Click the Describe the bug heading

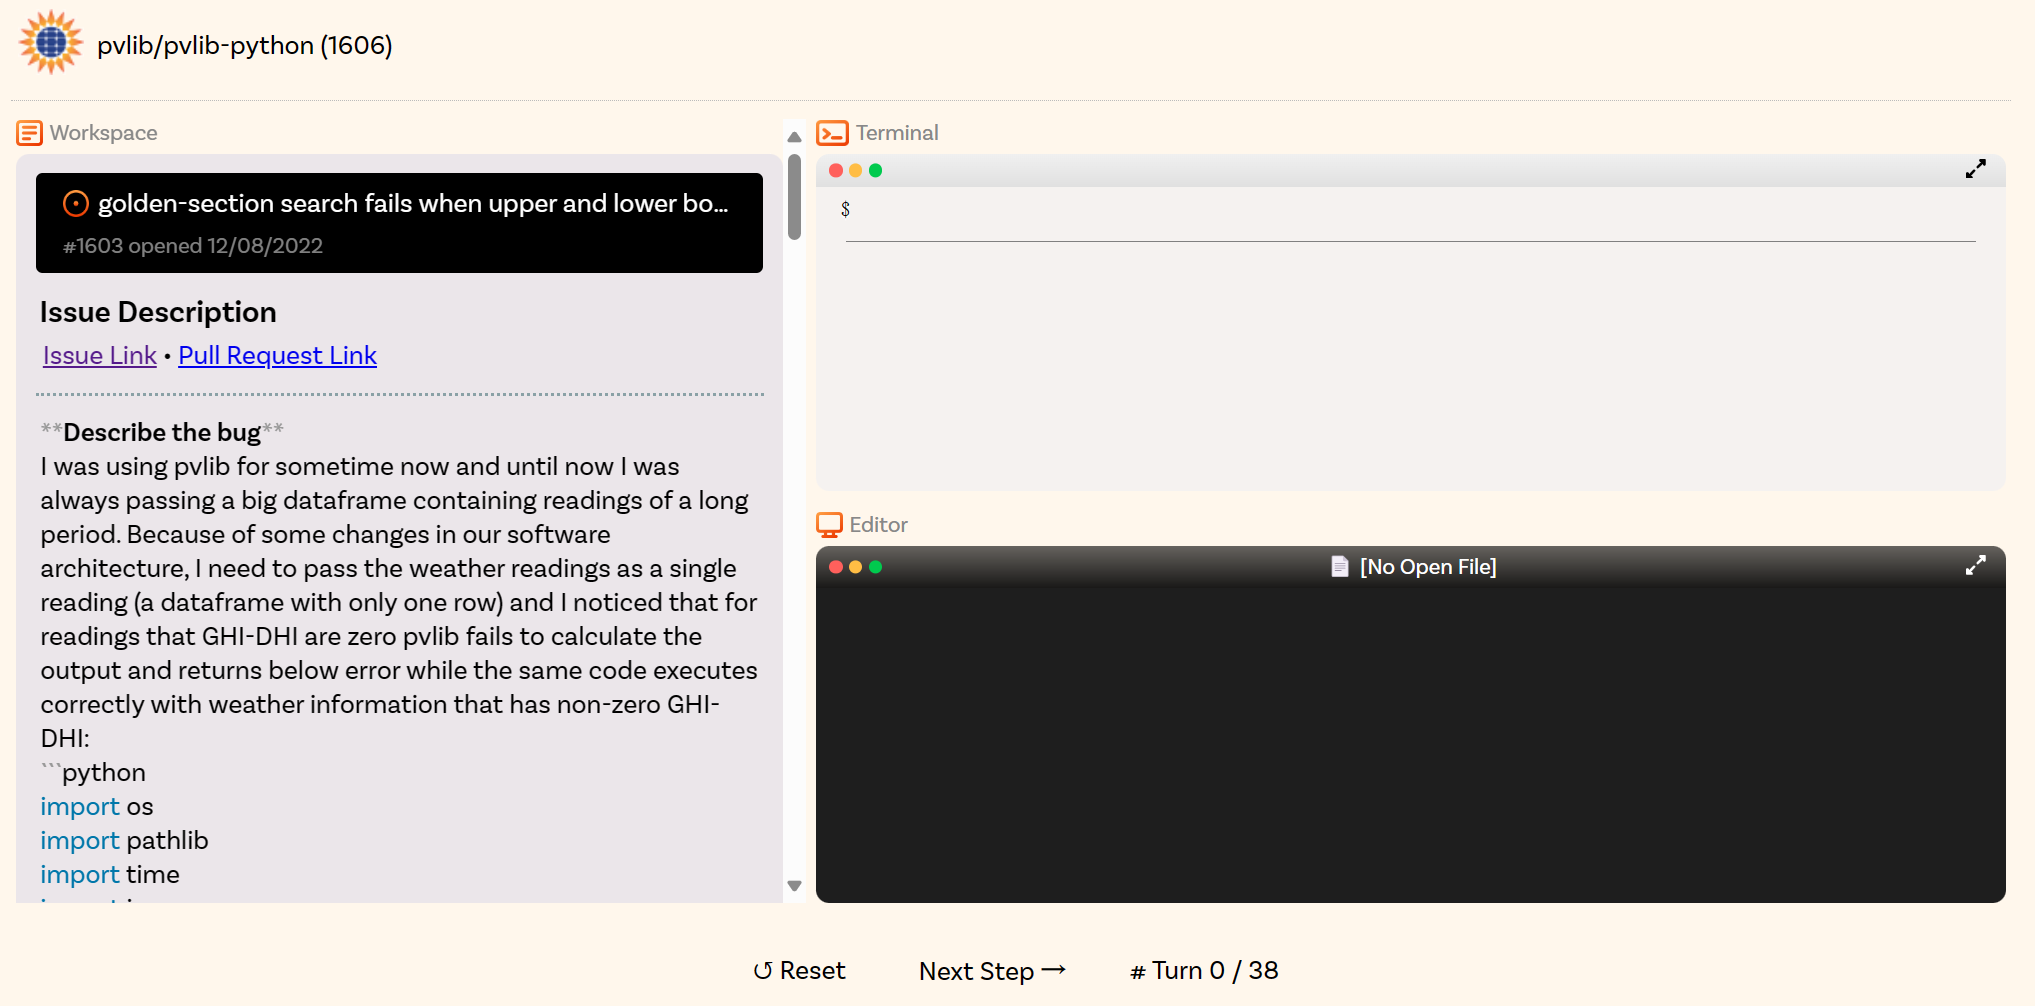[x=162, y=432]
